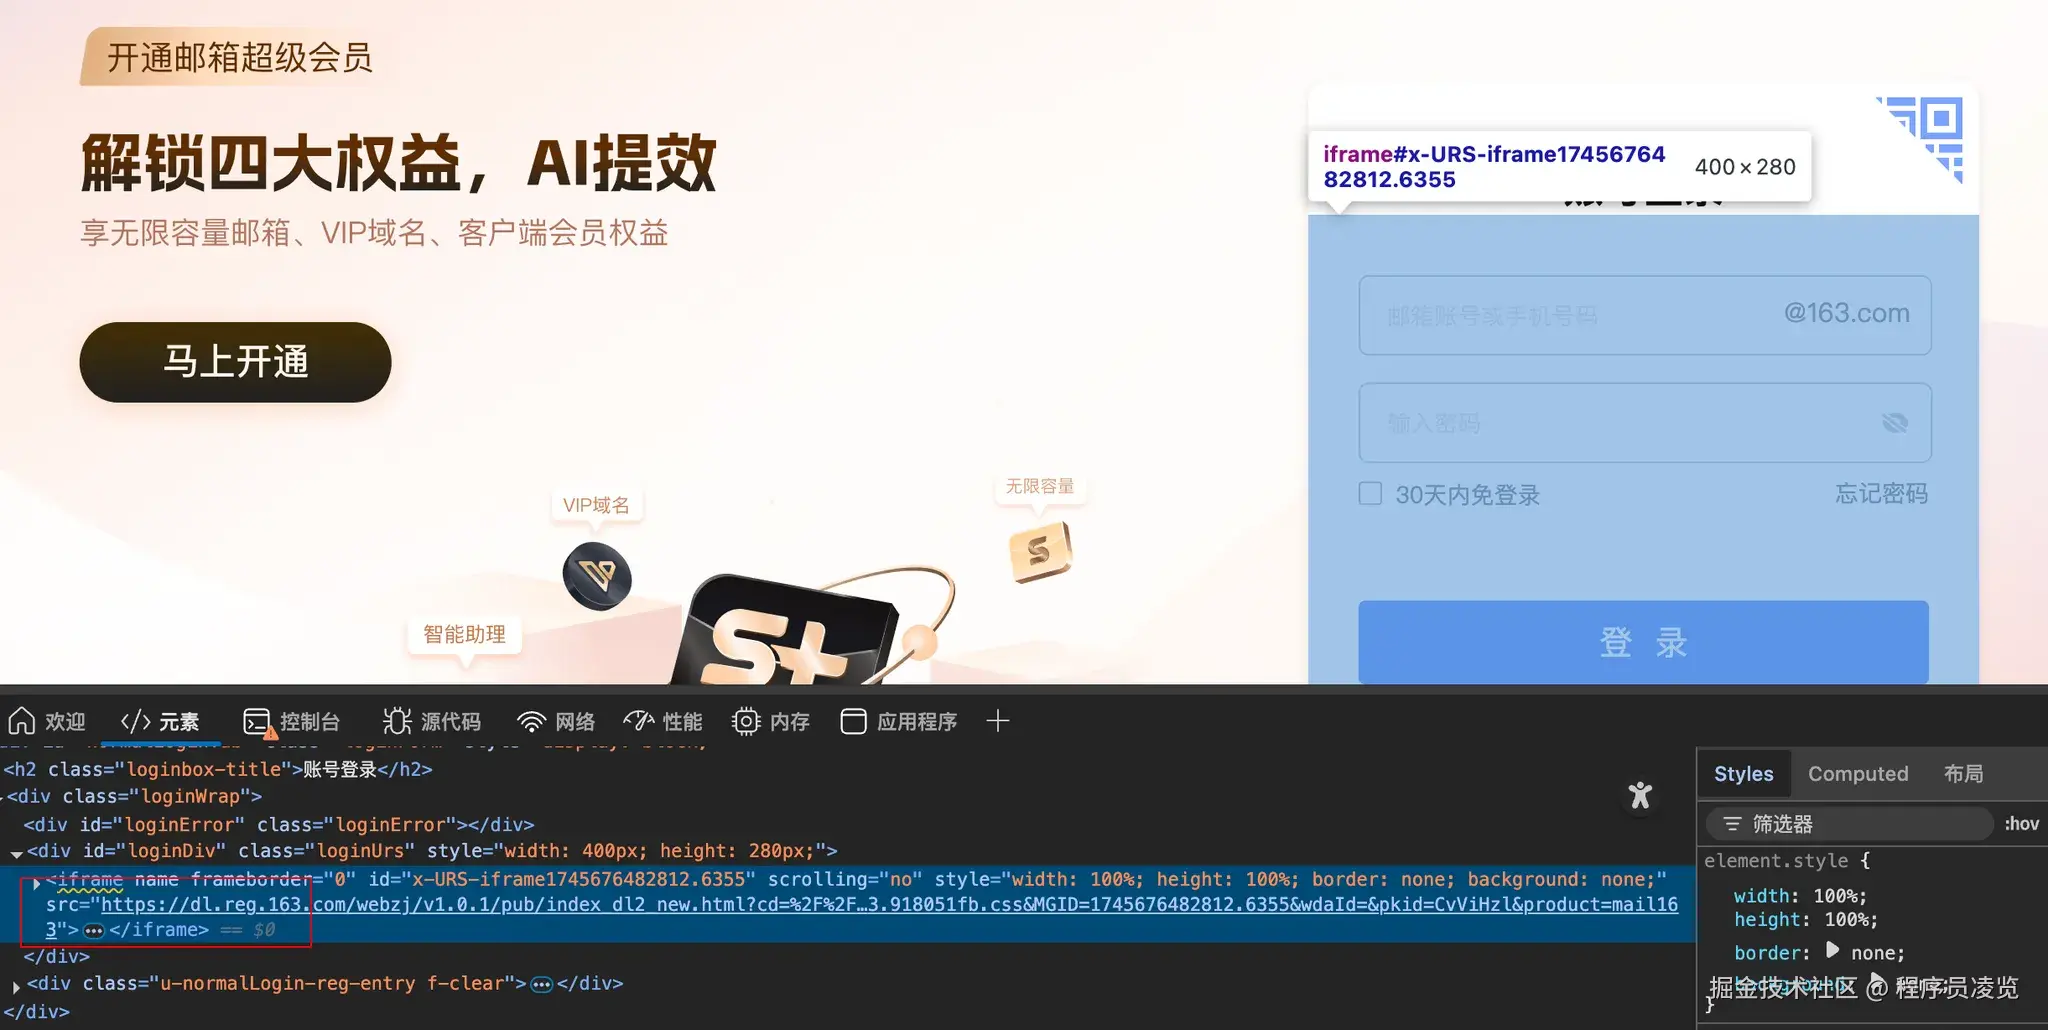Click the round dark VIP badge icon
Viewport: 2048px width, 1030px height.
597,576
